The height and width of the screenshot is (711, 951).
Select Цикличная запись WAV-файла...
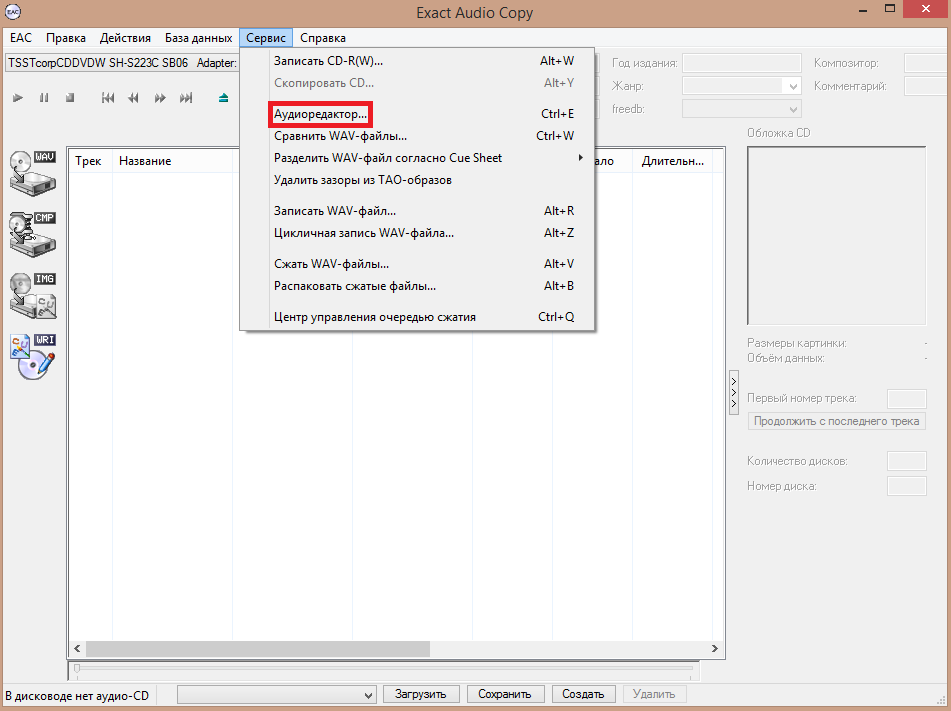coord(417,232)
